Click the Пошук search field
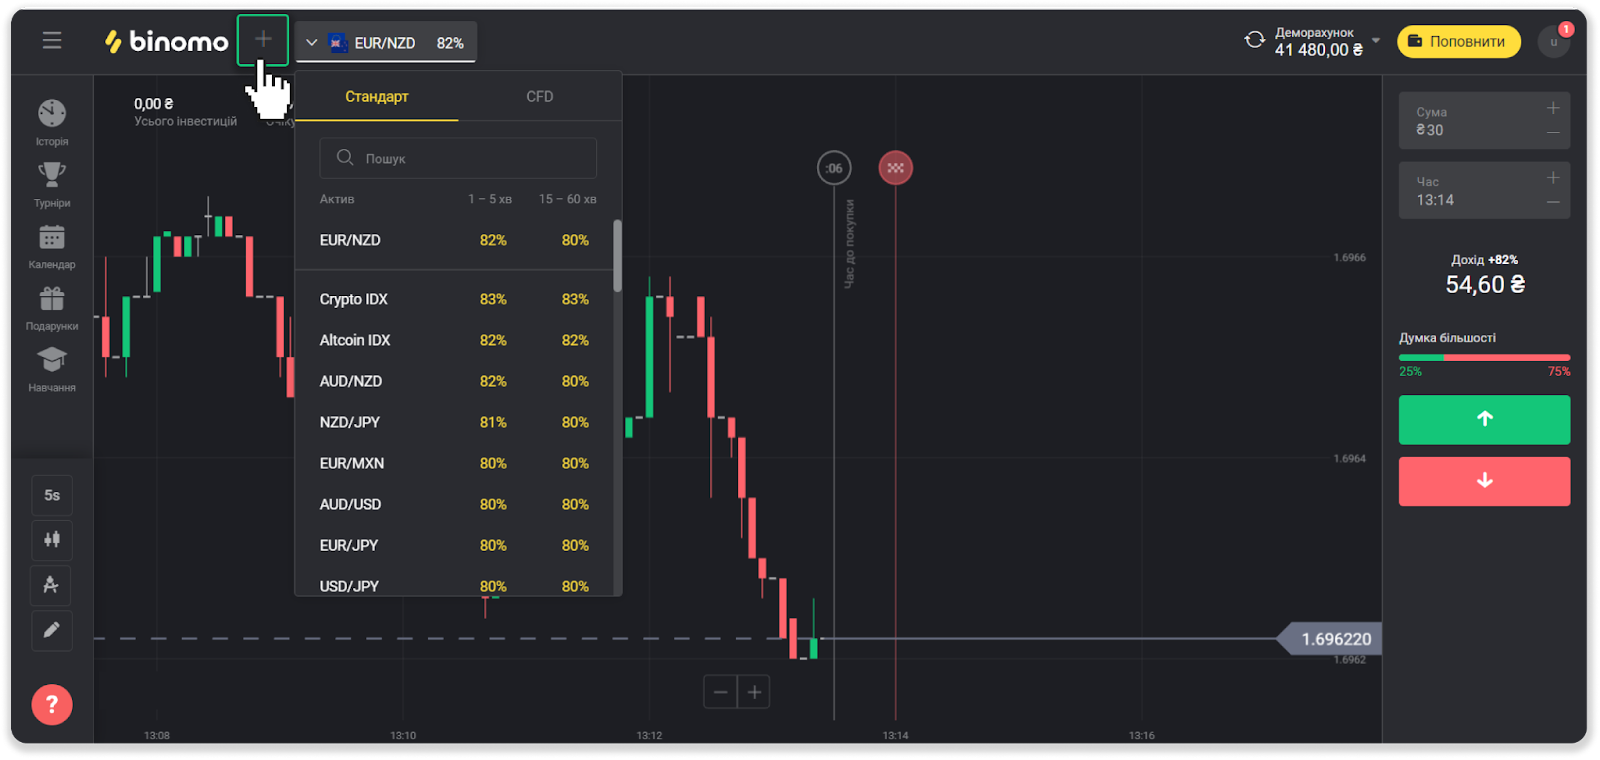Image resolution: width=1600 pixels, height=760 pixels. (x=458, y=158)
